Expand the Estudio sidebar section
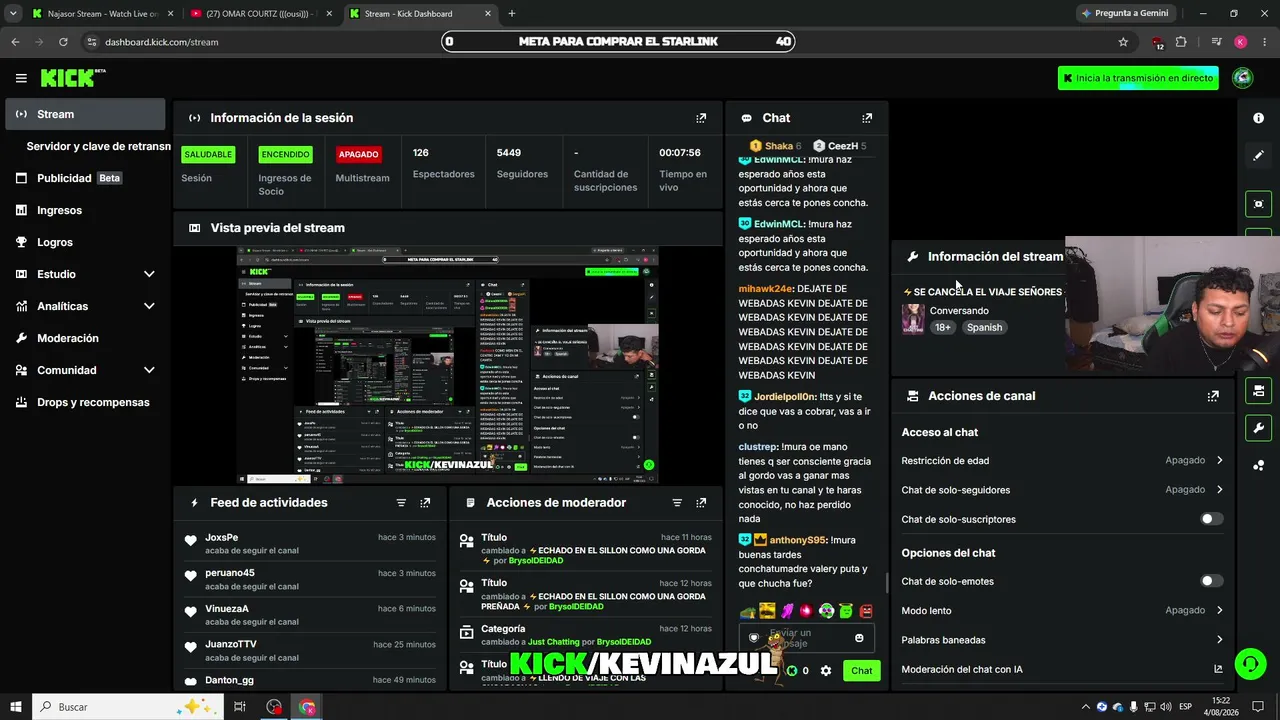The height and width of the screenshot is (720, 1280). pyautogui.click(x=149, y=274)
